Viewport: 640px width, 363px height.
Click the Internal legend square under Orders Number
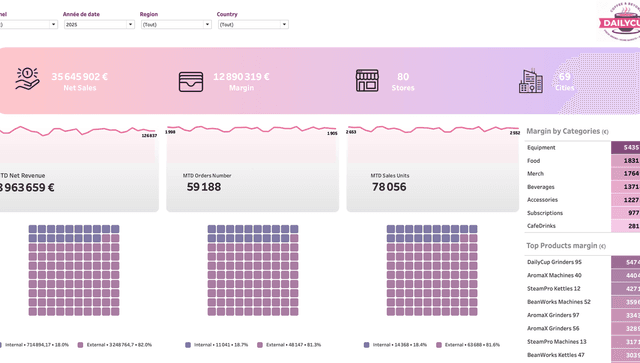[188, 345]
